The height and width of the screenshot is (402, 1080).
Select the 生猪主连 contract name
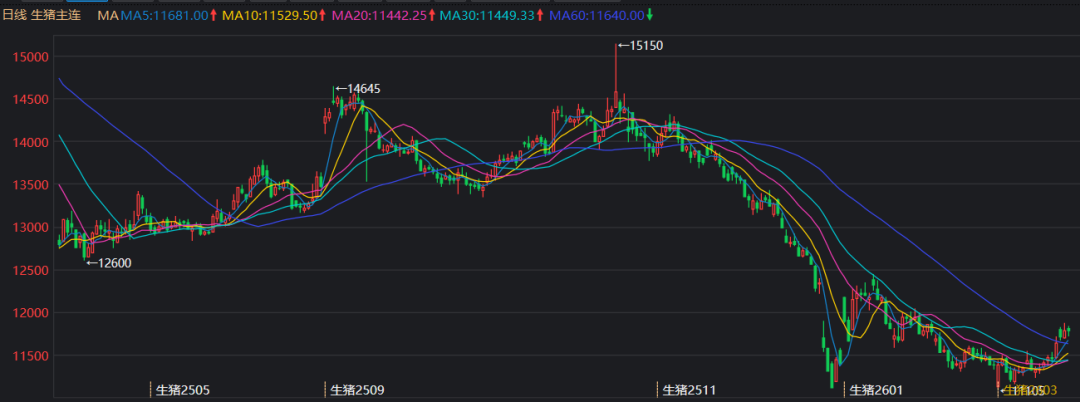point(57,16)
